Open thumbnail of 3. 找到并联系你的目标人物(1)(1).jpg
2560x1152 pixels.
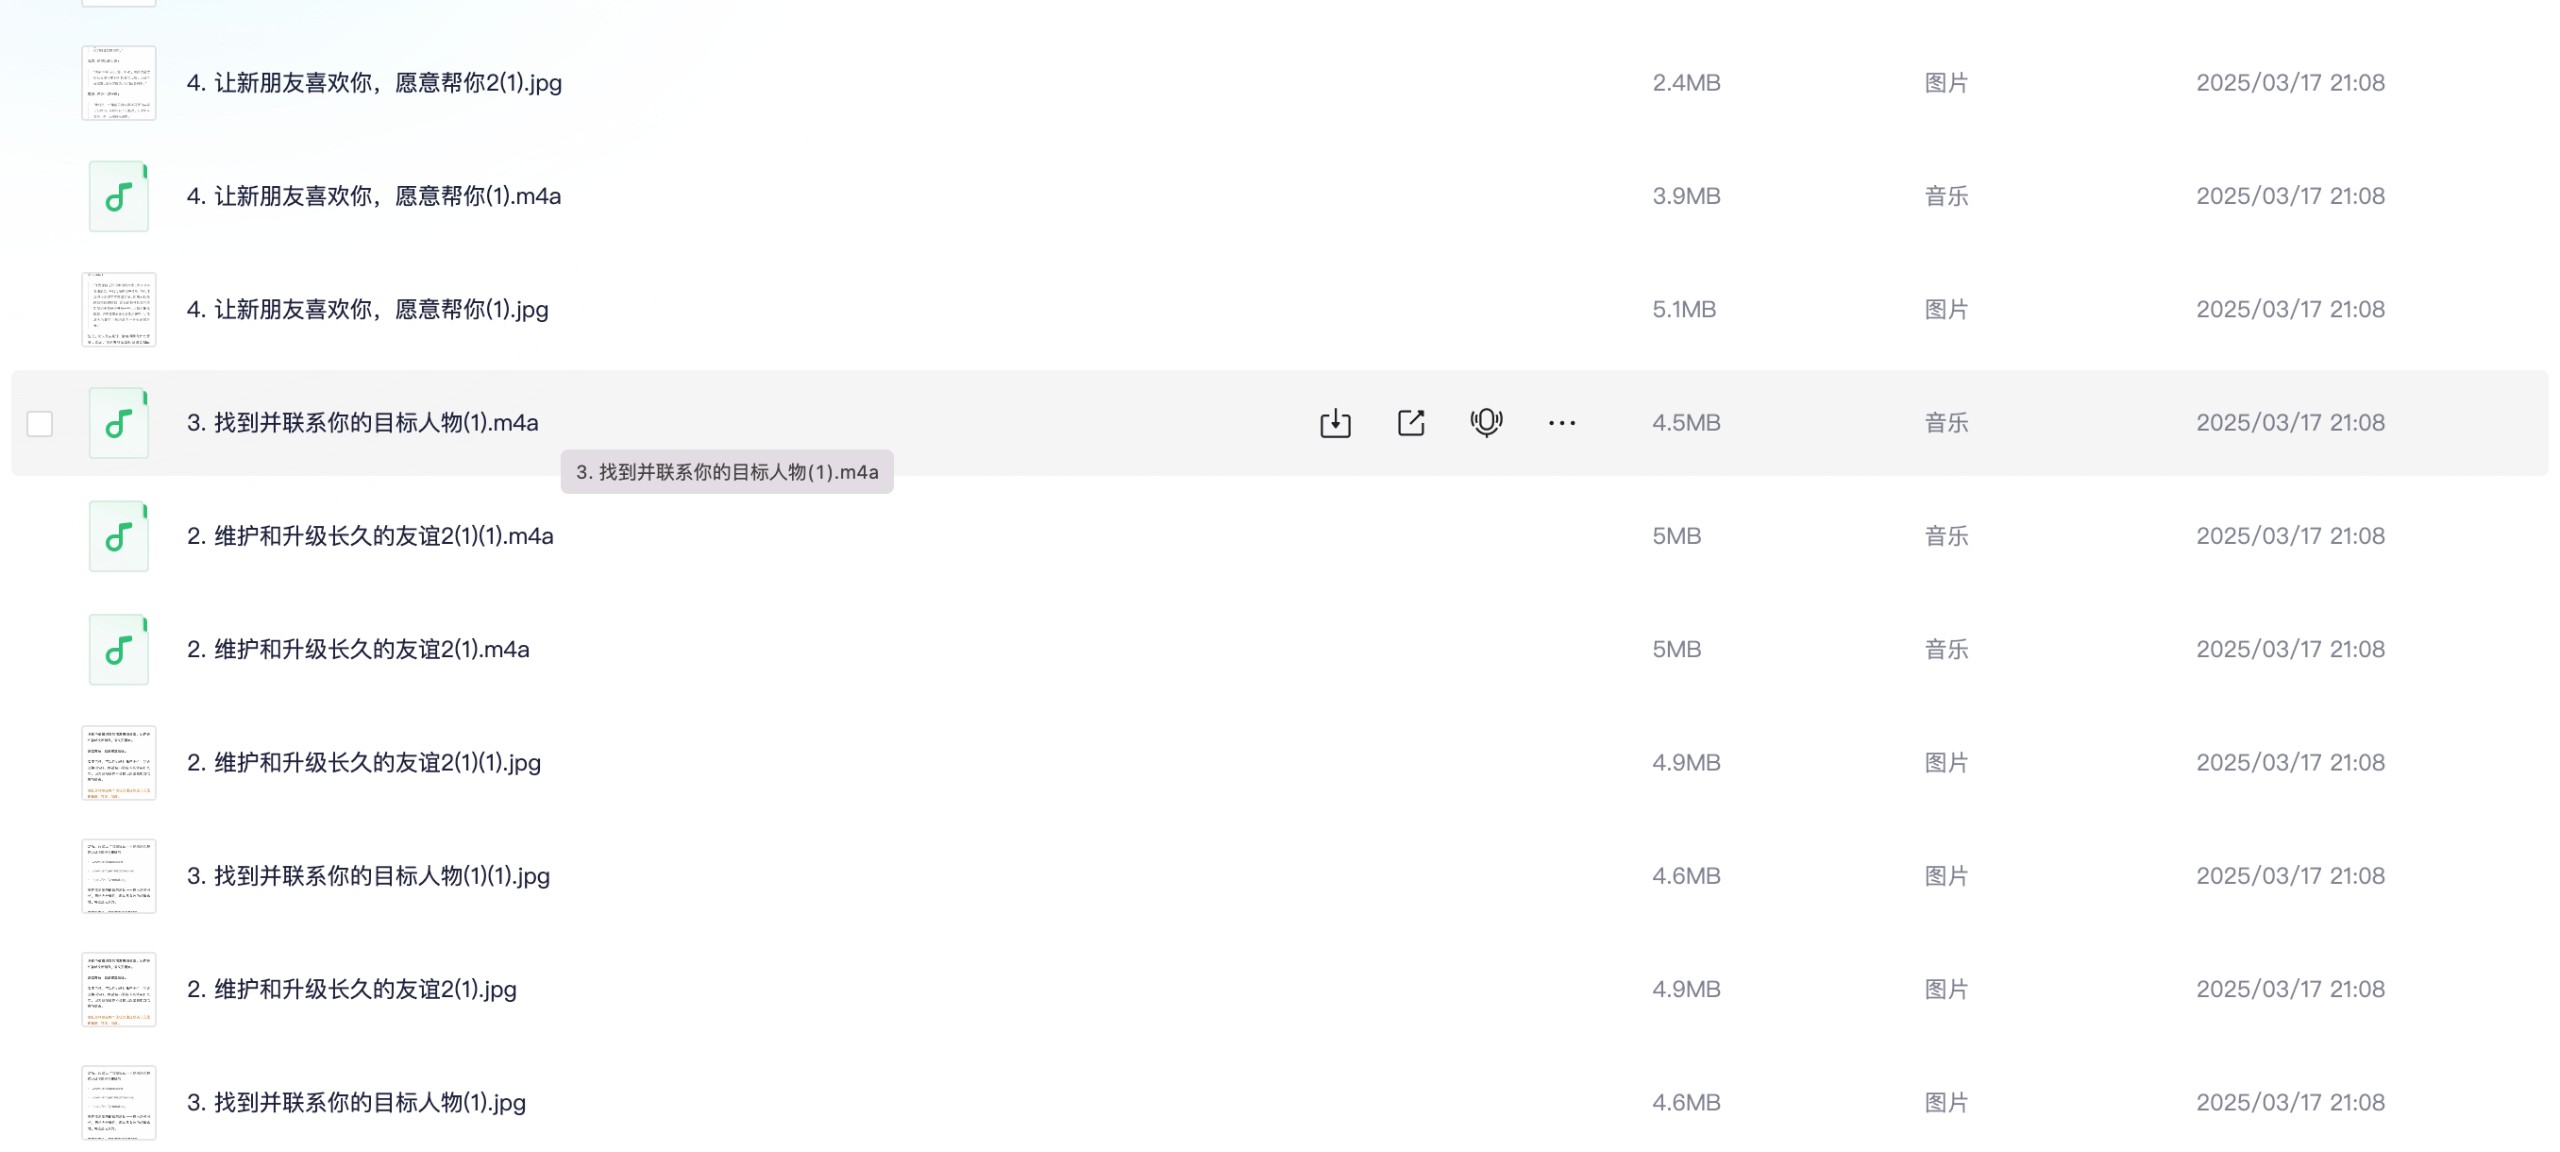(119, 876)
